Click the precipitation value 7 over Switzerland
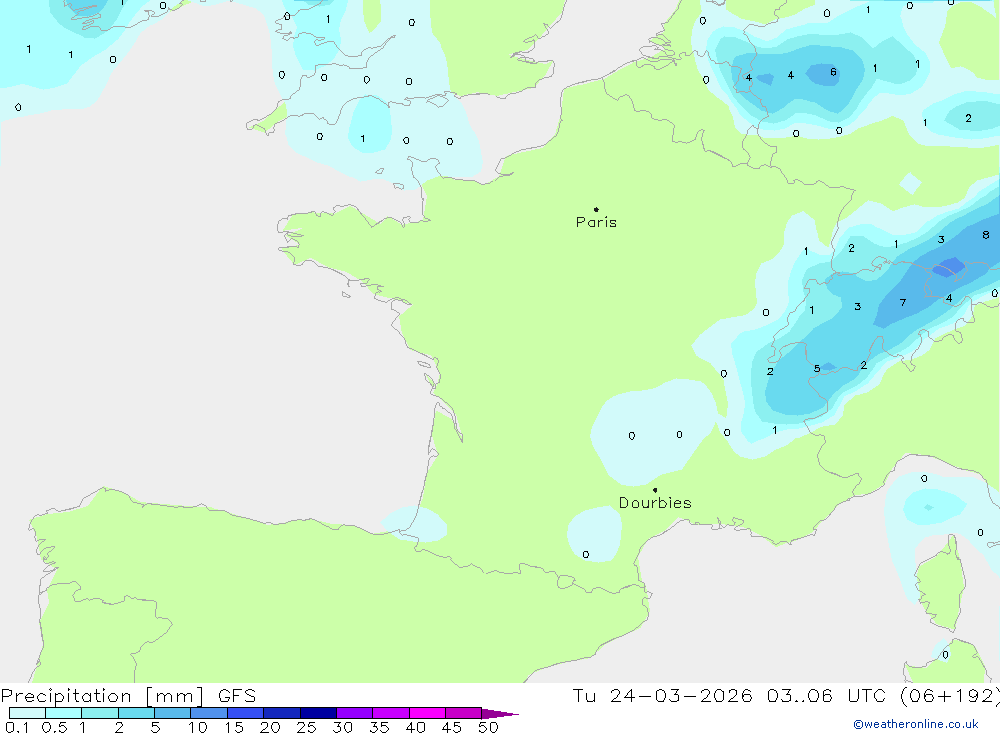 coord(902,302)
